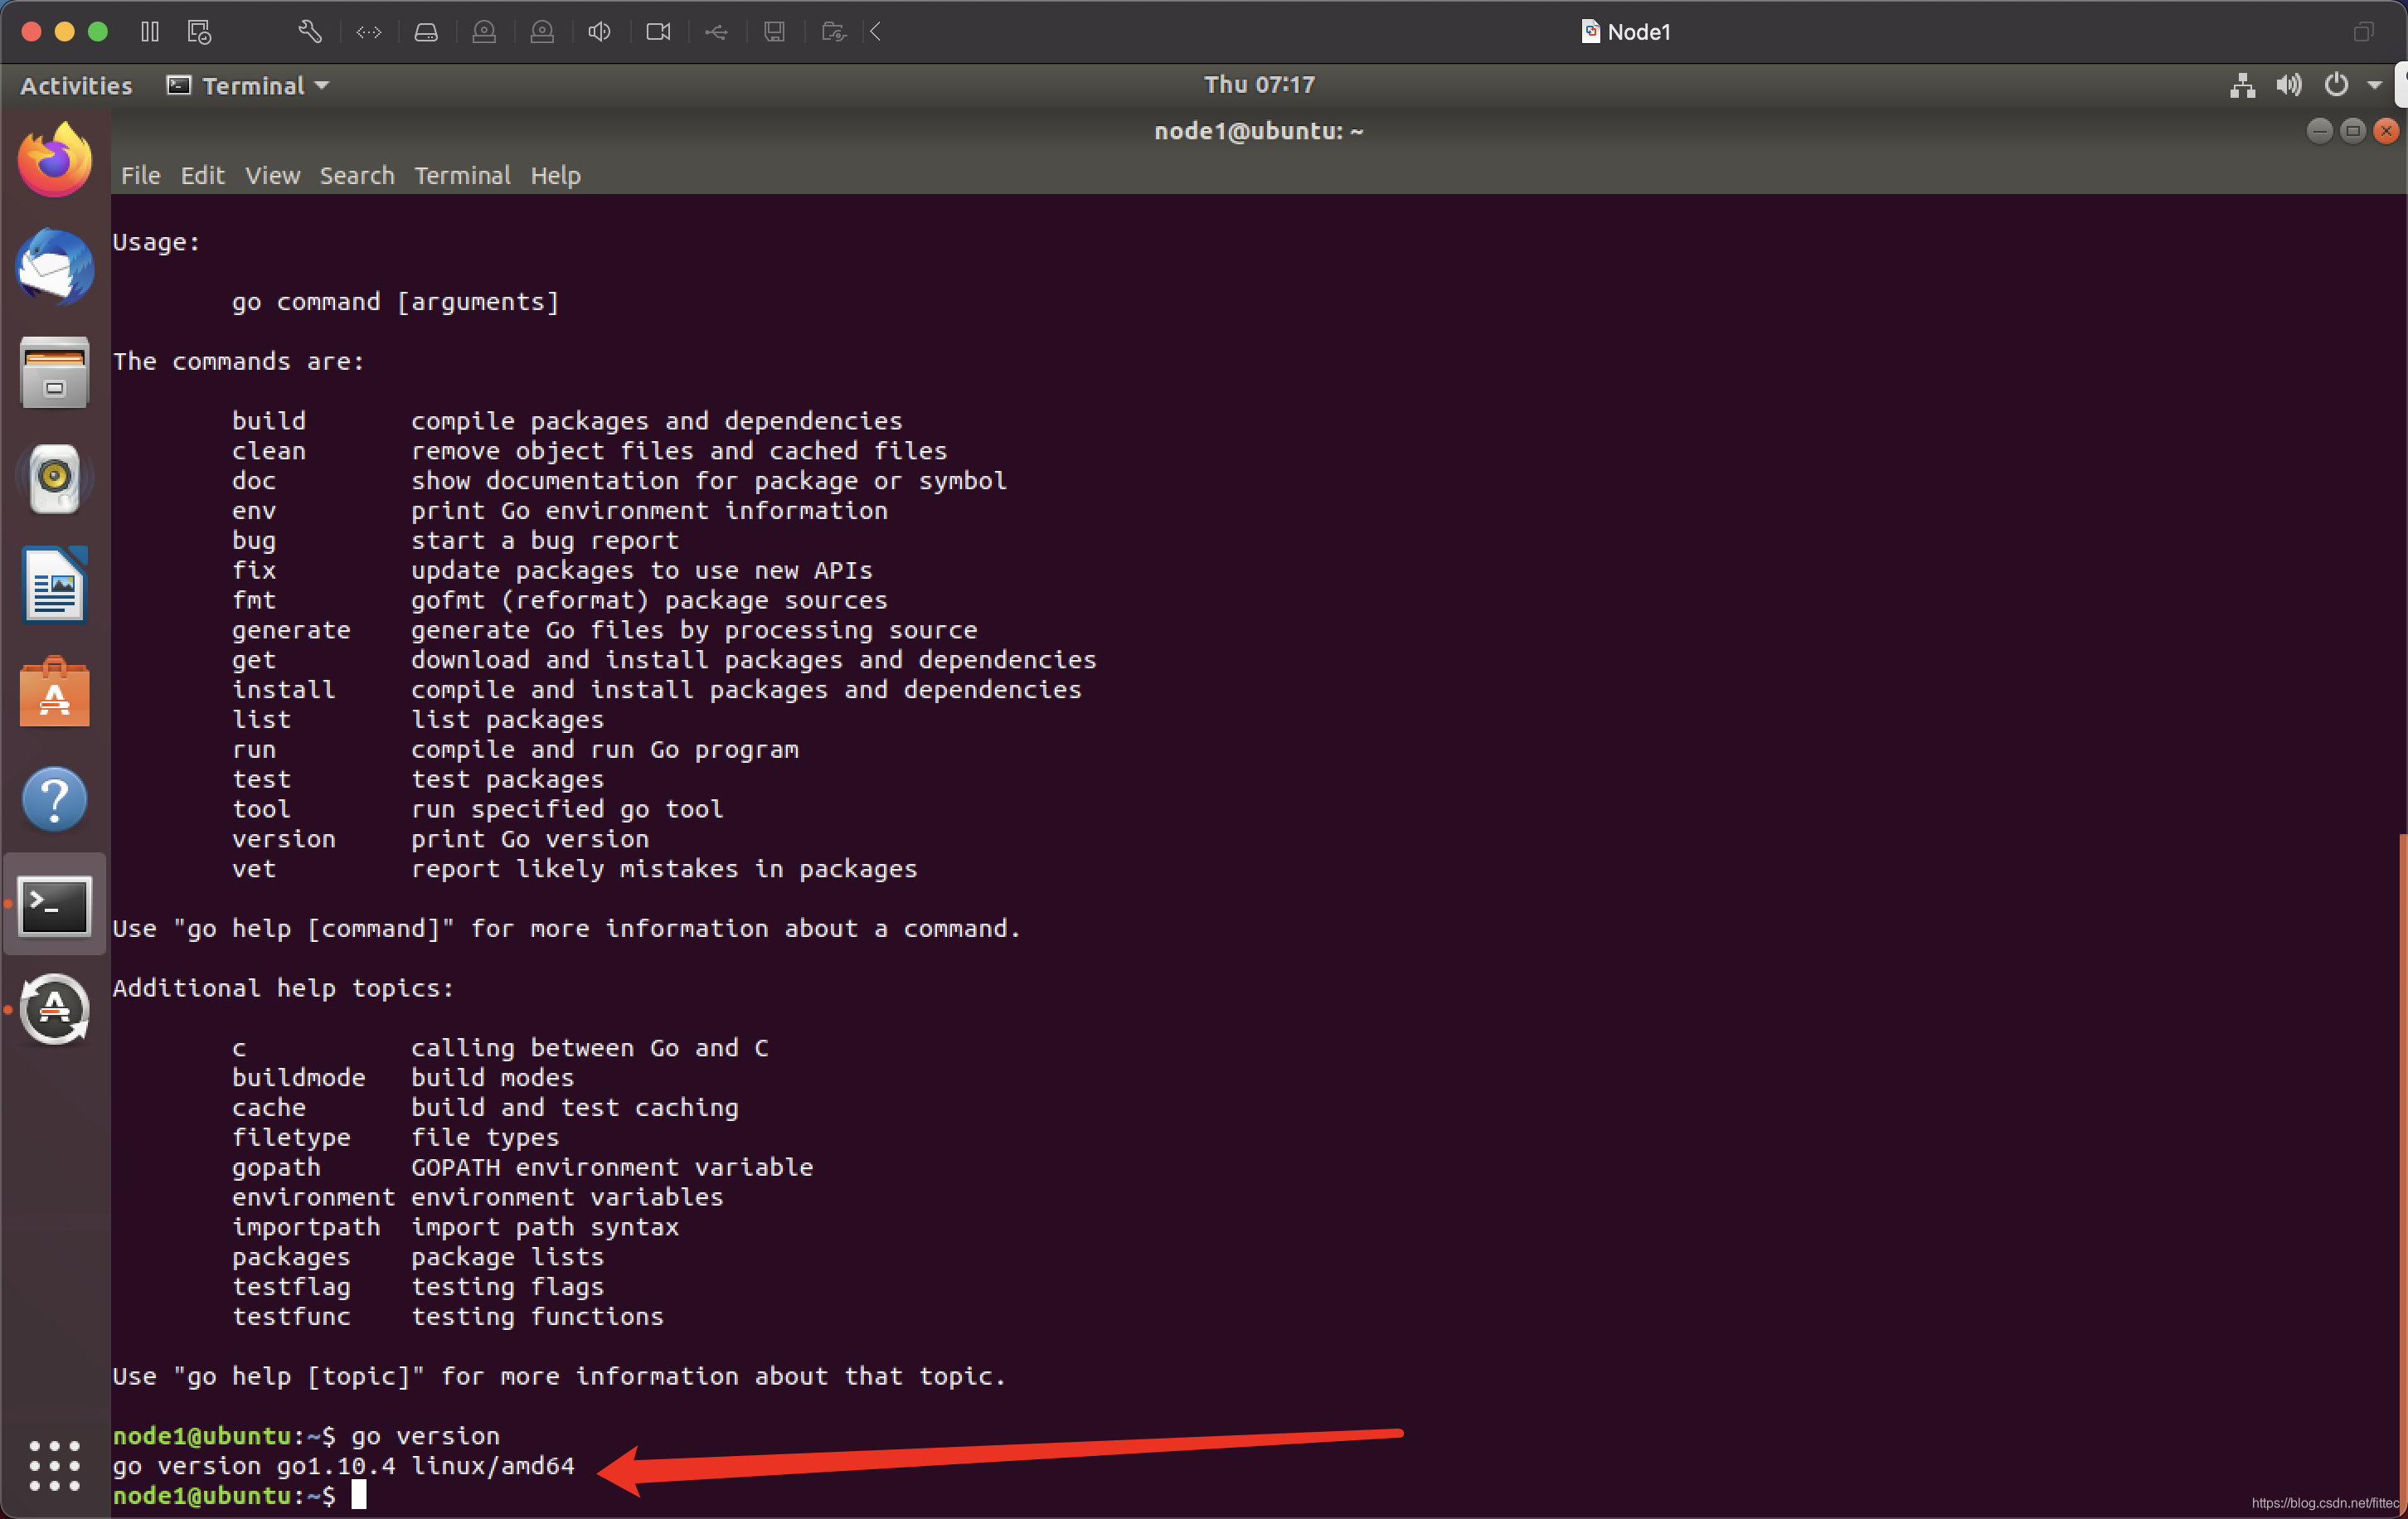Pause the Node1 virtual machine
The image size is (2408, 1519).
point(150,32)
